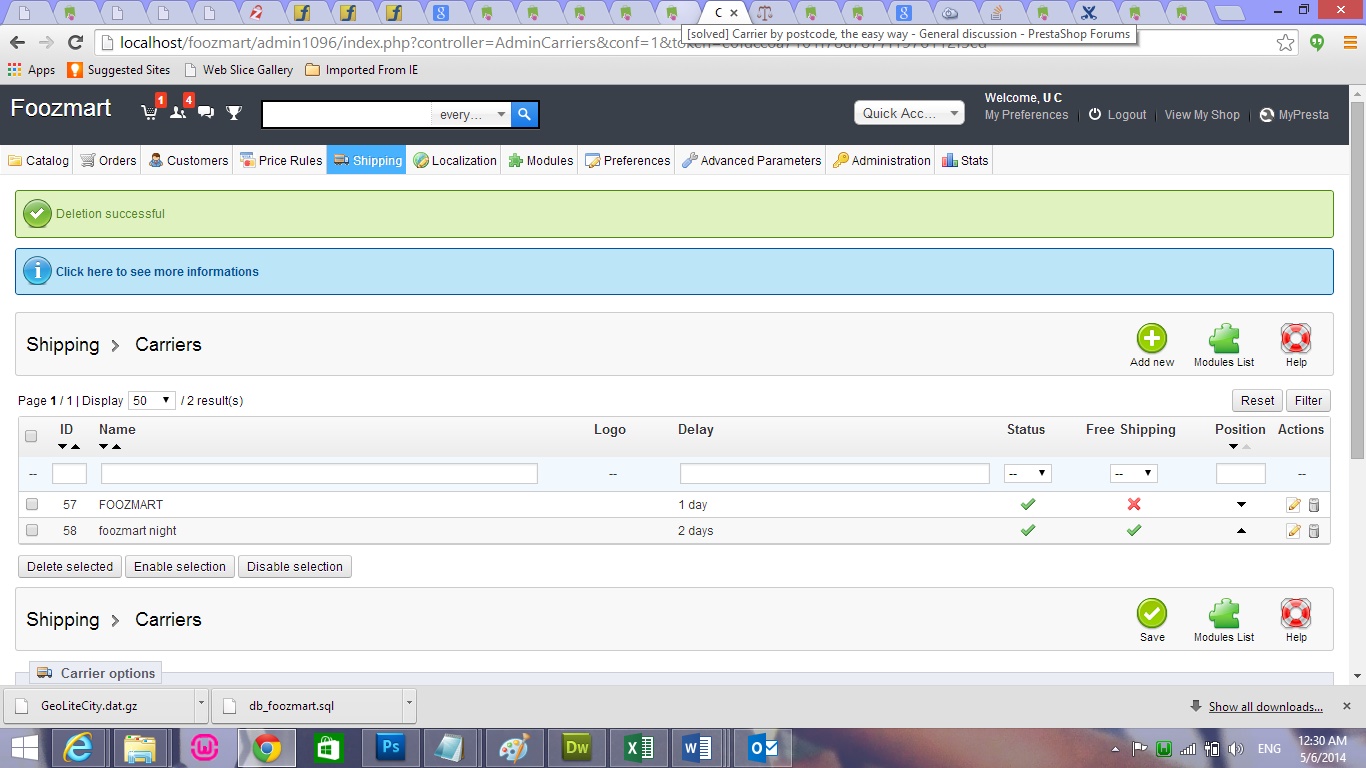This screenshot has height=768, width=1366.
Task: Delete the foozmart night carrier
Action: pyautogui.click(x=1314, y=531)
